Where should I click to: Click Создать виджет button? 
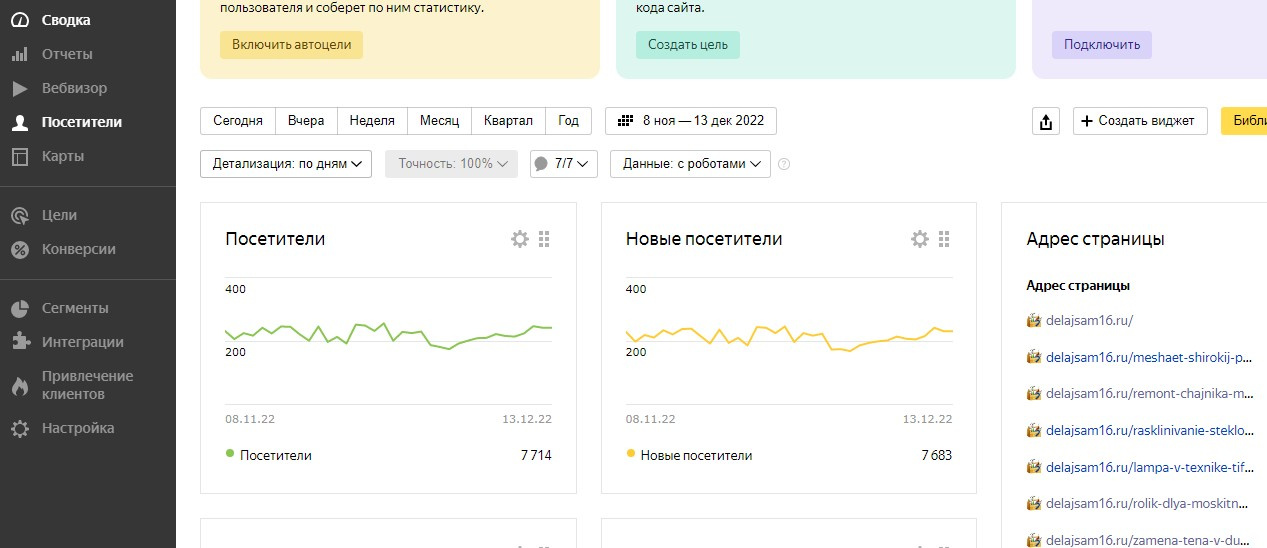(x=1140, y=121)
